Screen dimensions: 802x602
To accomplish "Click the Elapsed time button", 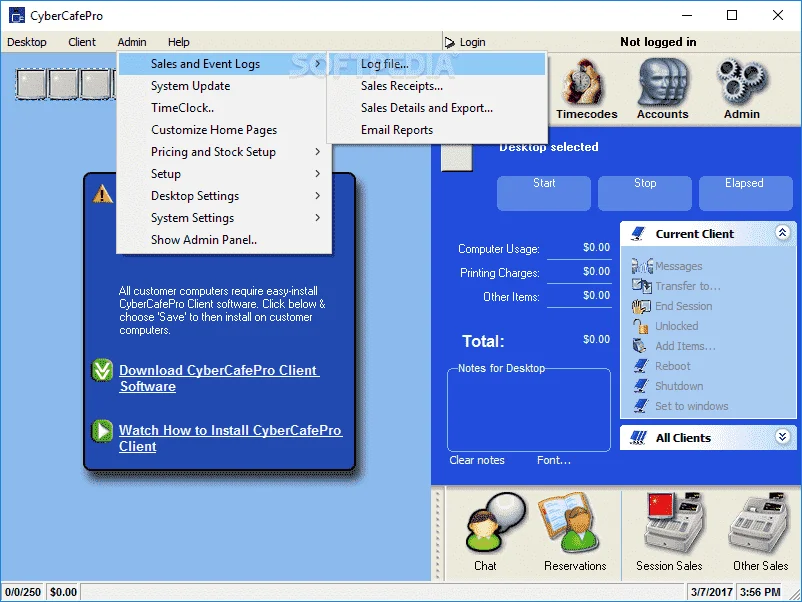I will pyautogui.click(x=745, y=193).
